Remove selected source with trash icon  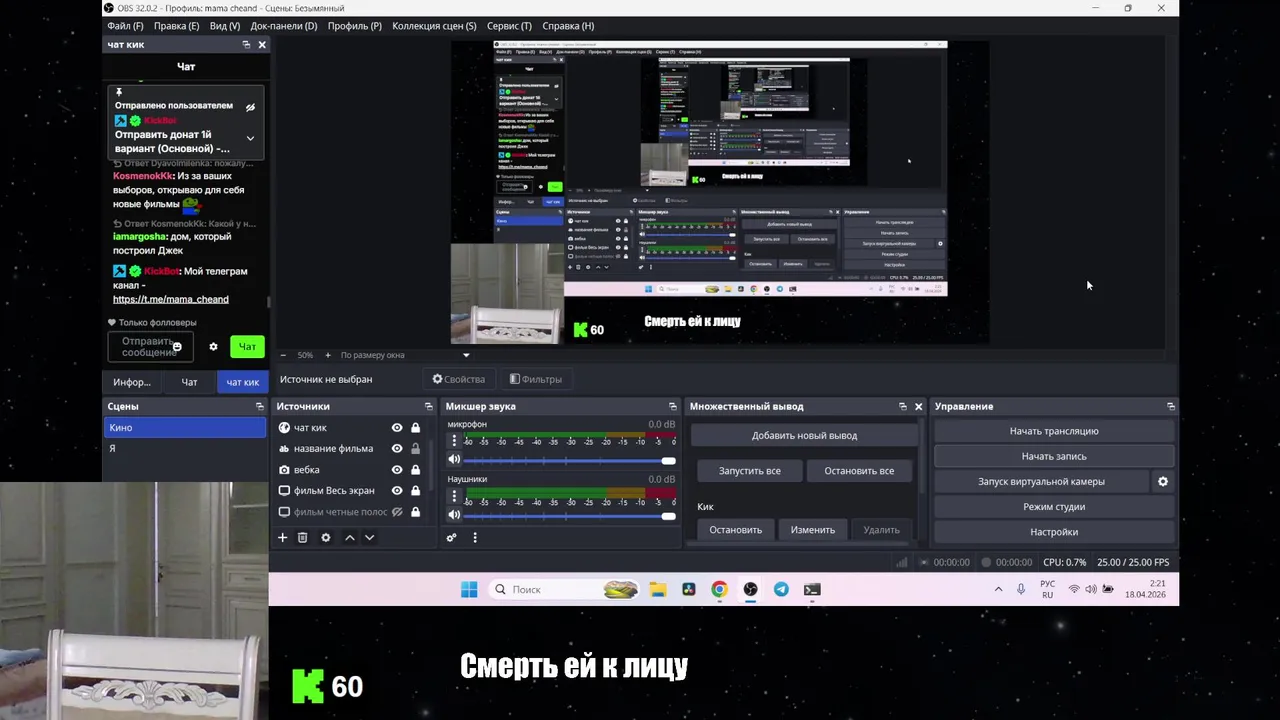(x=302, y=538)
